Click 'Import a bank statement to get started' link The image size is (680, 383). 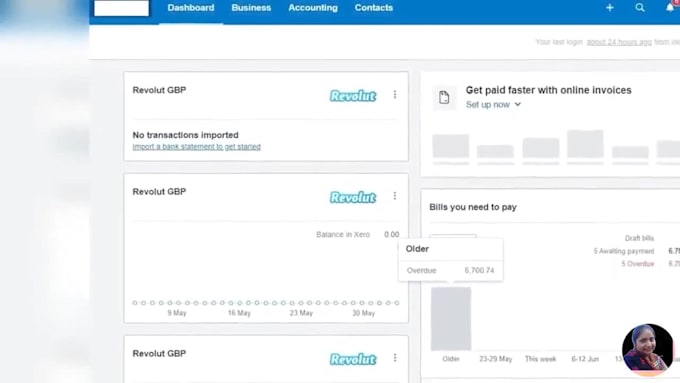coord(196,147)
